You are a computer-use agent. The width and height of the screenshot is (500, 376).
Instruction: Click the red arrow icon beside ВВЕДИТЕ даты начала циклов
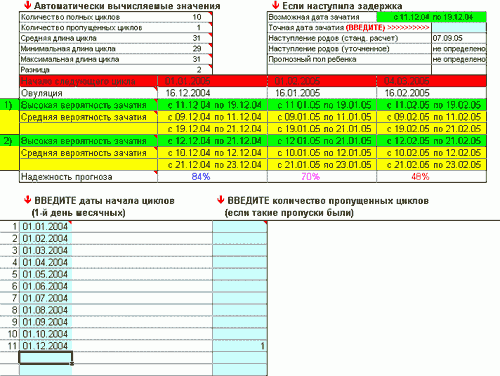coord(27,200)
